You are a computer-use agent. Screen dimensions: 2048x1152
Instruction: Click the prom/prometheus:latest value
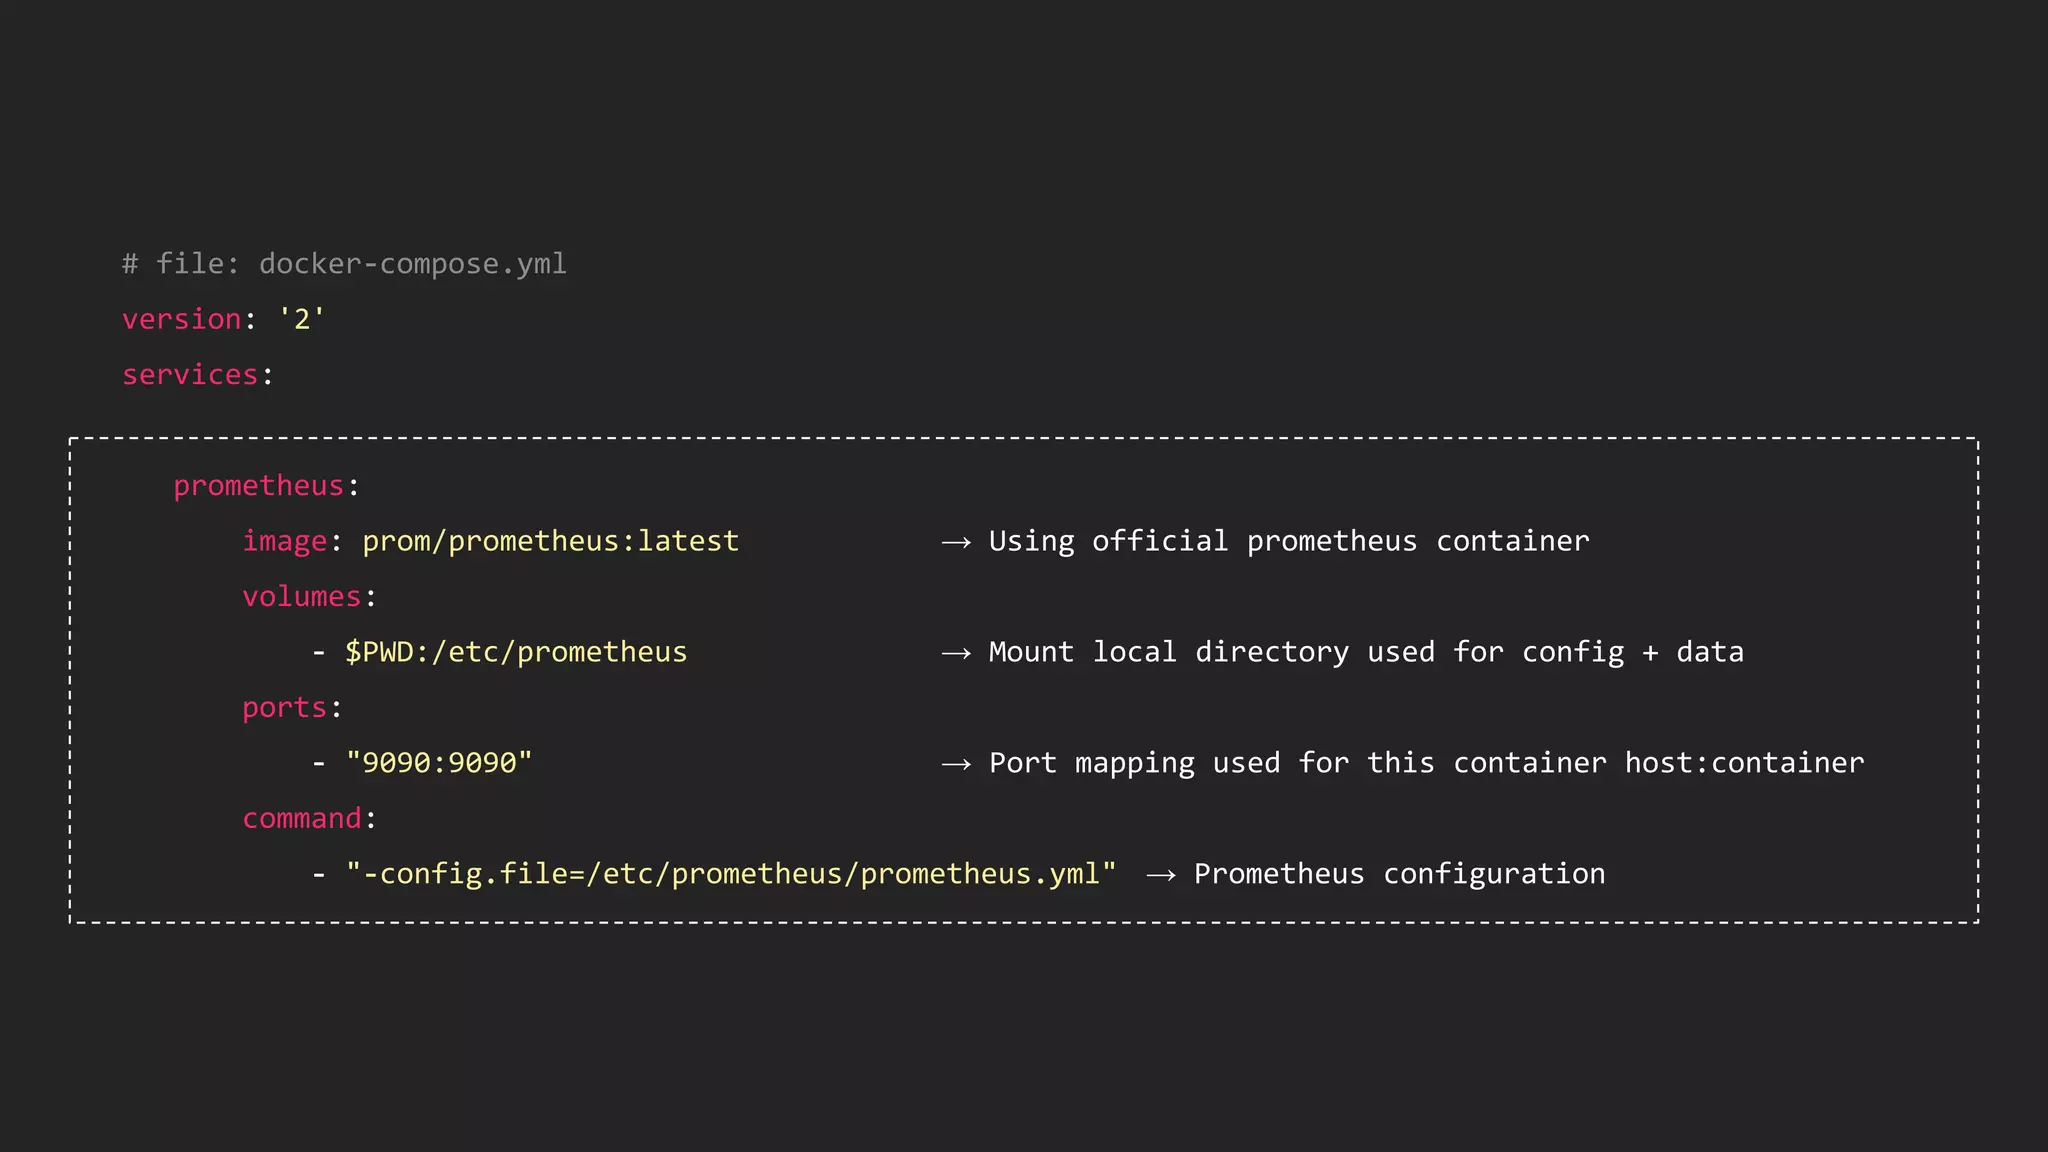pos(550,541)
